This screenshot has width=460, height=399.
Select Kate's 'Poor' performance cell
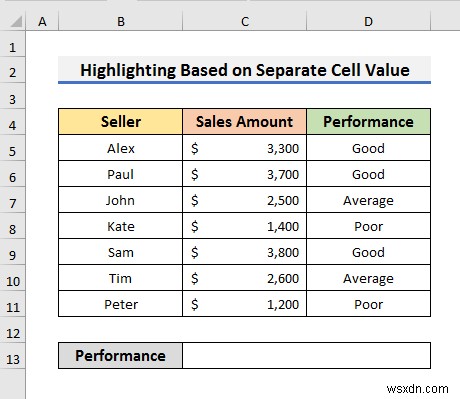click(x=368, y=226)
